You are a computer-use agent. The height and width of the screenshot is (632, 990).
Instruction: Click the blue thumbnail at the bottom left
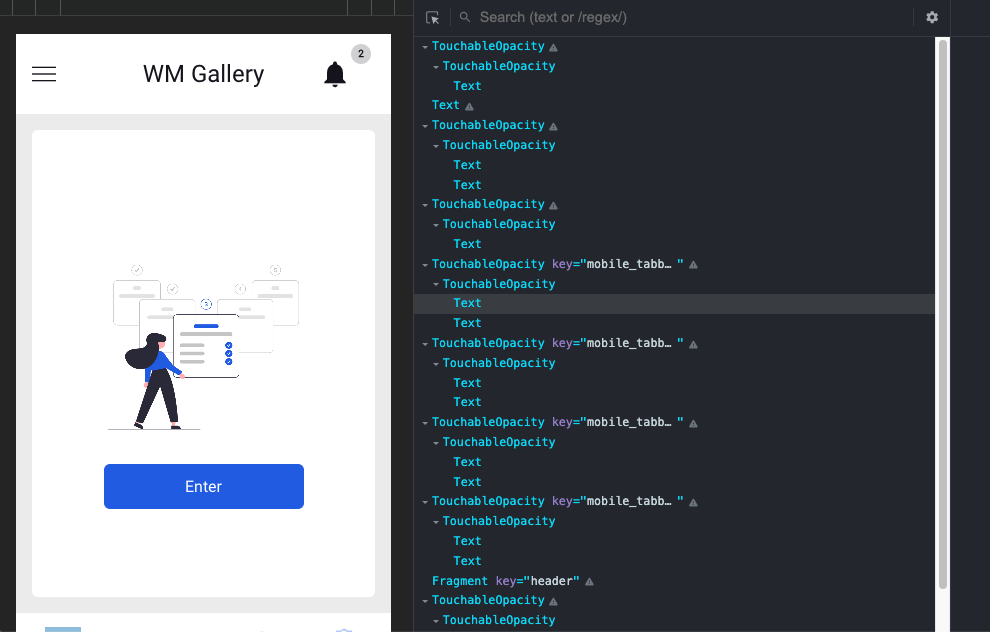pos(63,629)
